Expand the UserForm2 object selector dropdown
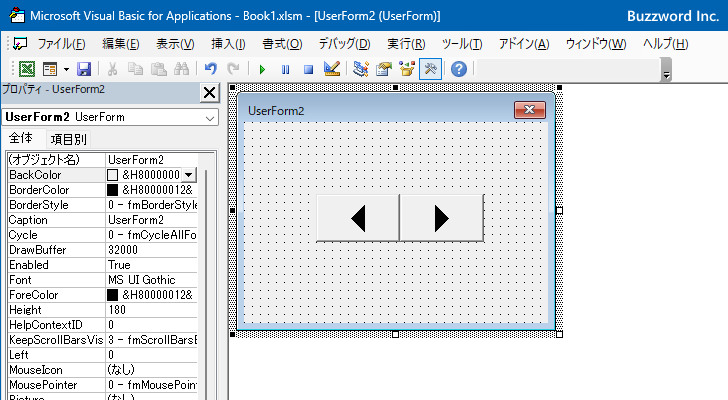 coord(210,118)
